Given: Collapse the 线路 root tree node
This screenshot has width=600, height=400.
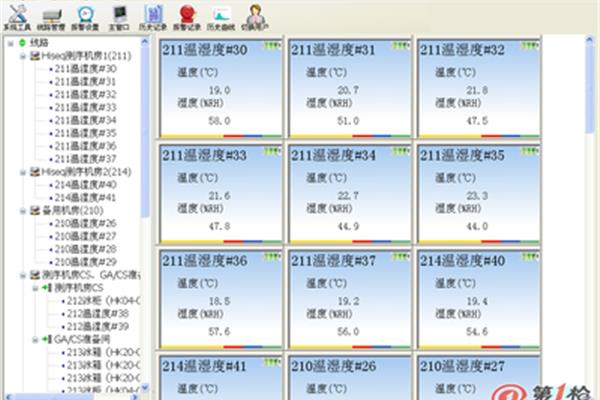Looking at the screenshot, I should click(x=11, y=43).
